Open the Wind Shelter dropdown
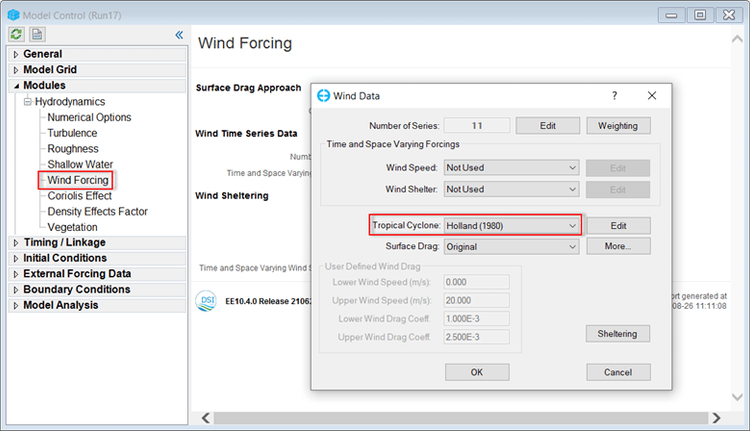The image size is (750, 431). (511, 189)
